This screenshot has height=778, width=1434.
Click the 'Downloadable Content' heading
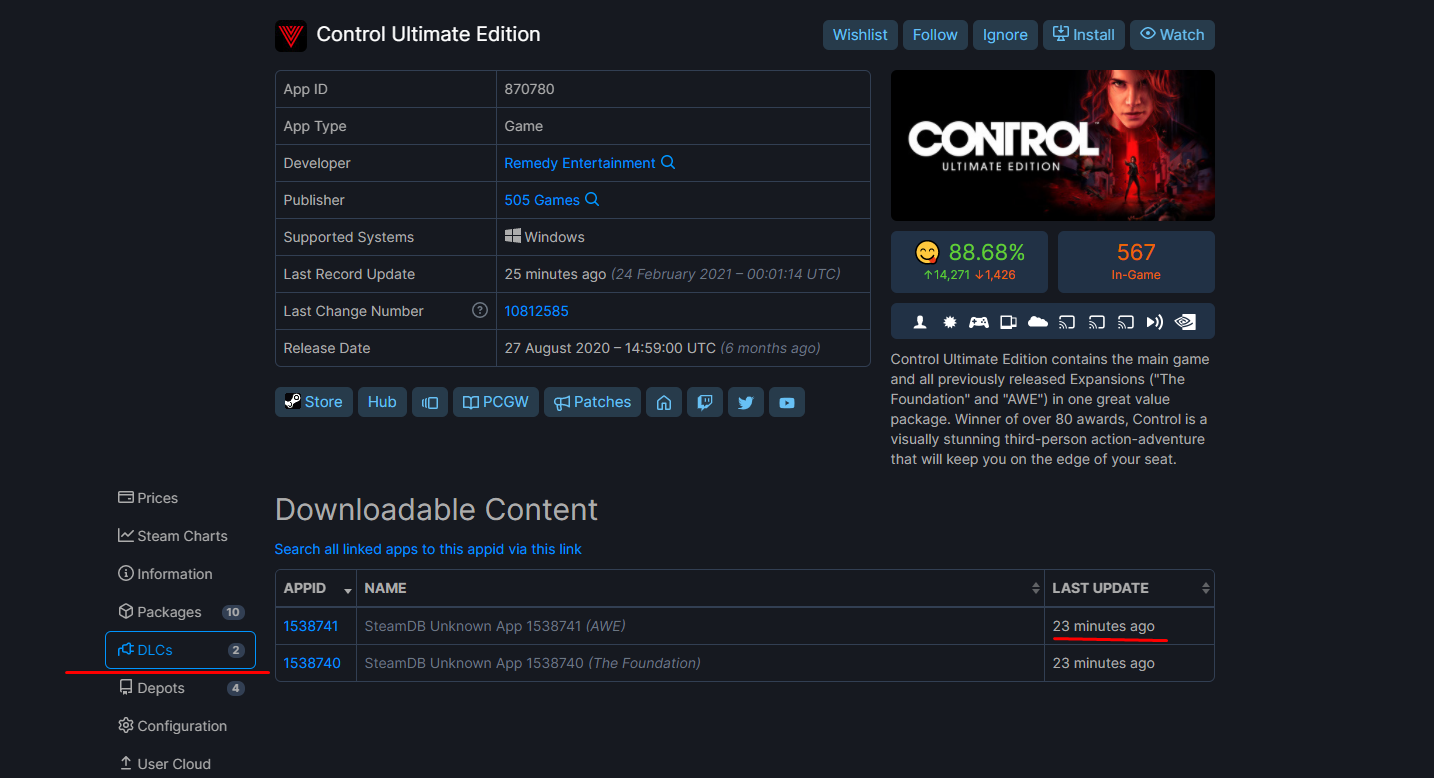click(x=436, y=510)
